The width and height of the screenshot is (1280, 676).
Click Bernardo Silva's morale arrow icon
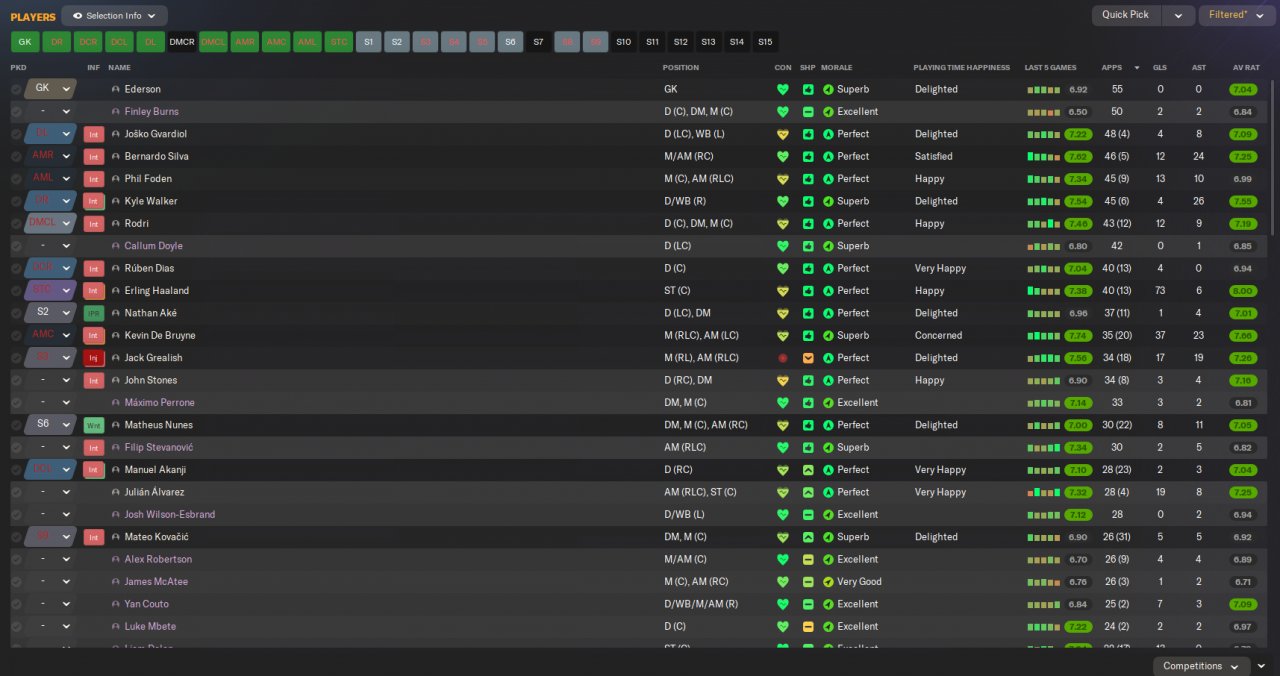point(828,156)
